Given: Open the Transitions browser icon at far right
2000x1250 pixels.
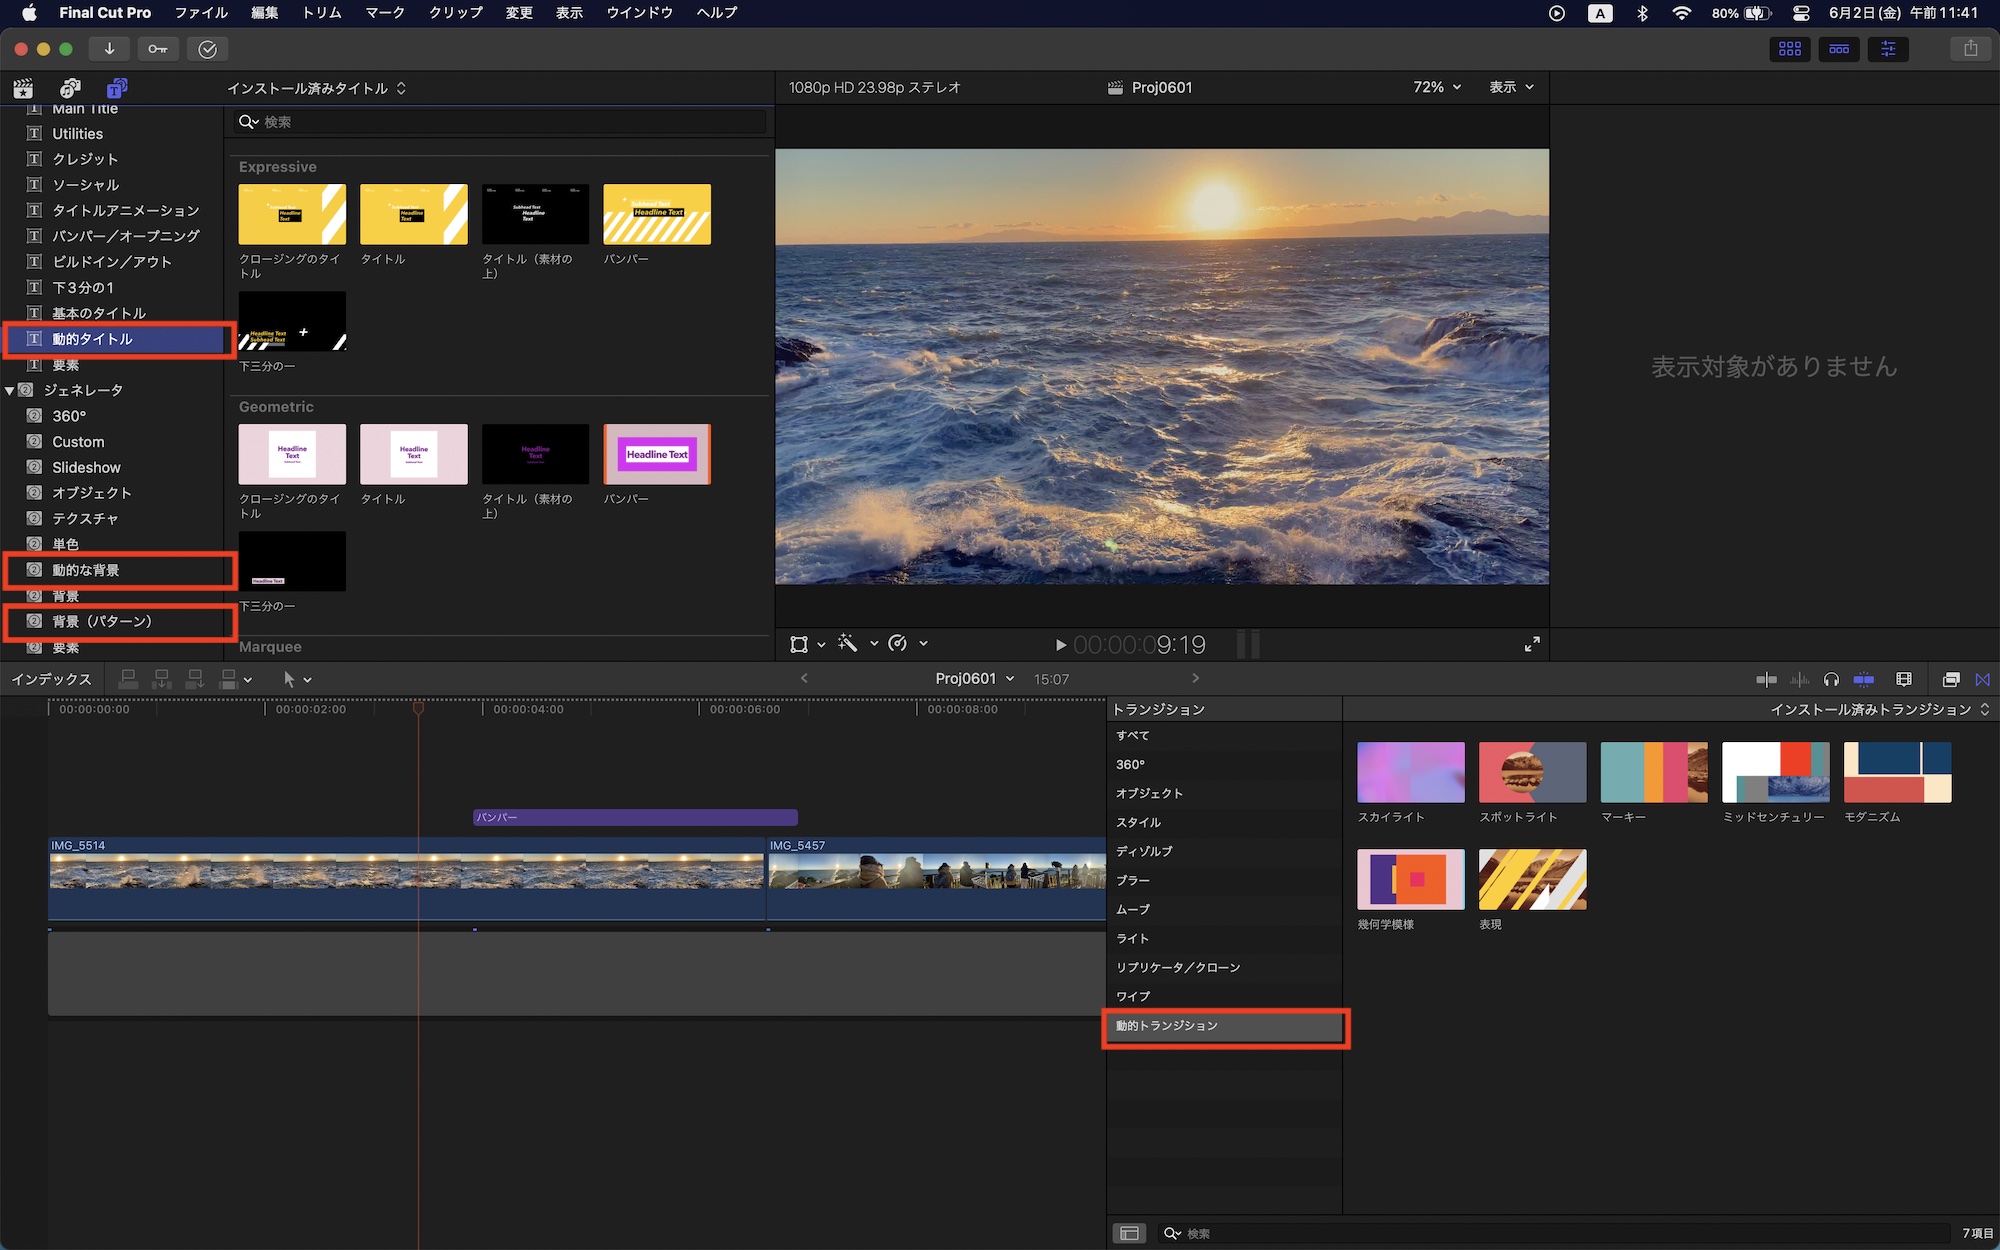Looking at the screenshot, I should (1983, 679).
